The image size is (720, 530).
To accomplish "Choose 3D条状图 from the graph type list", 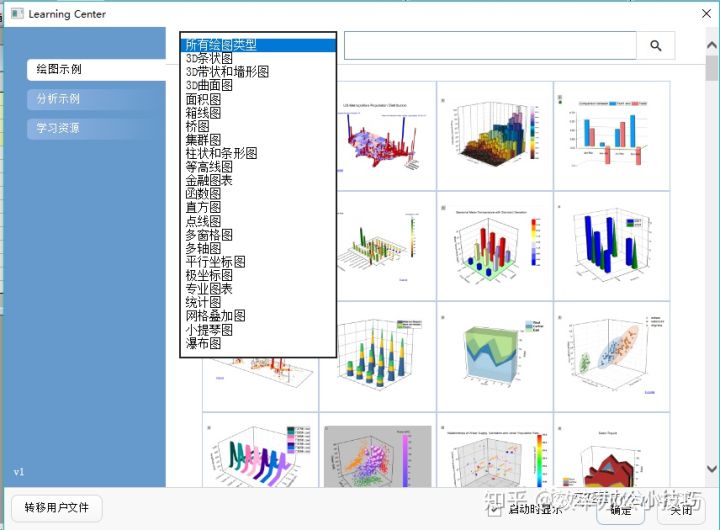I will click(209, 59).
